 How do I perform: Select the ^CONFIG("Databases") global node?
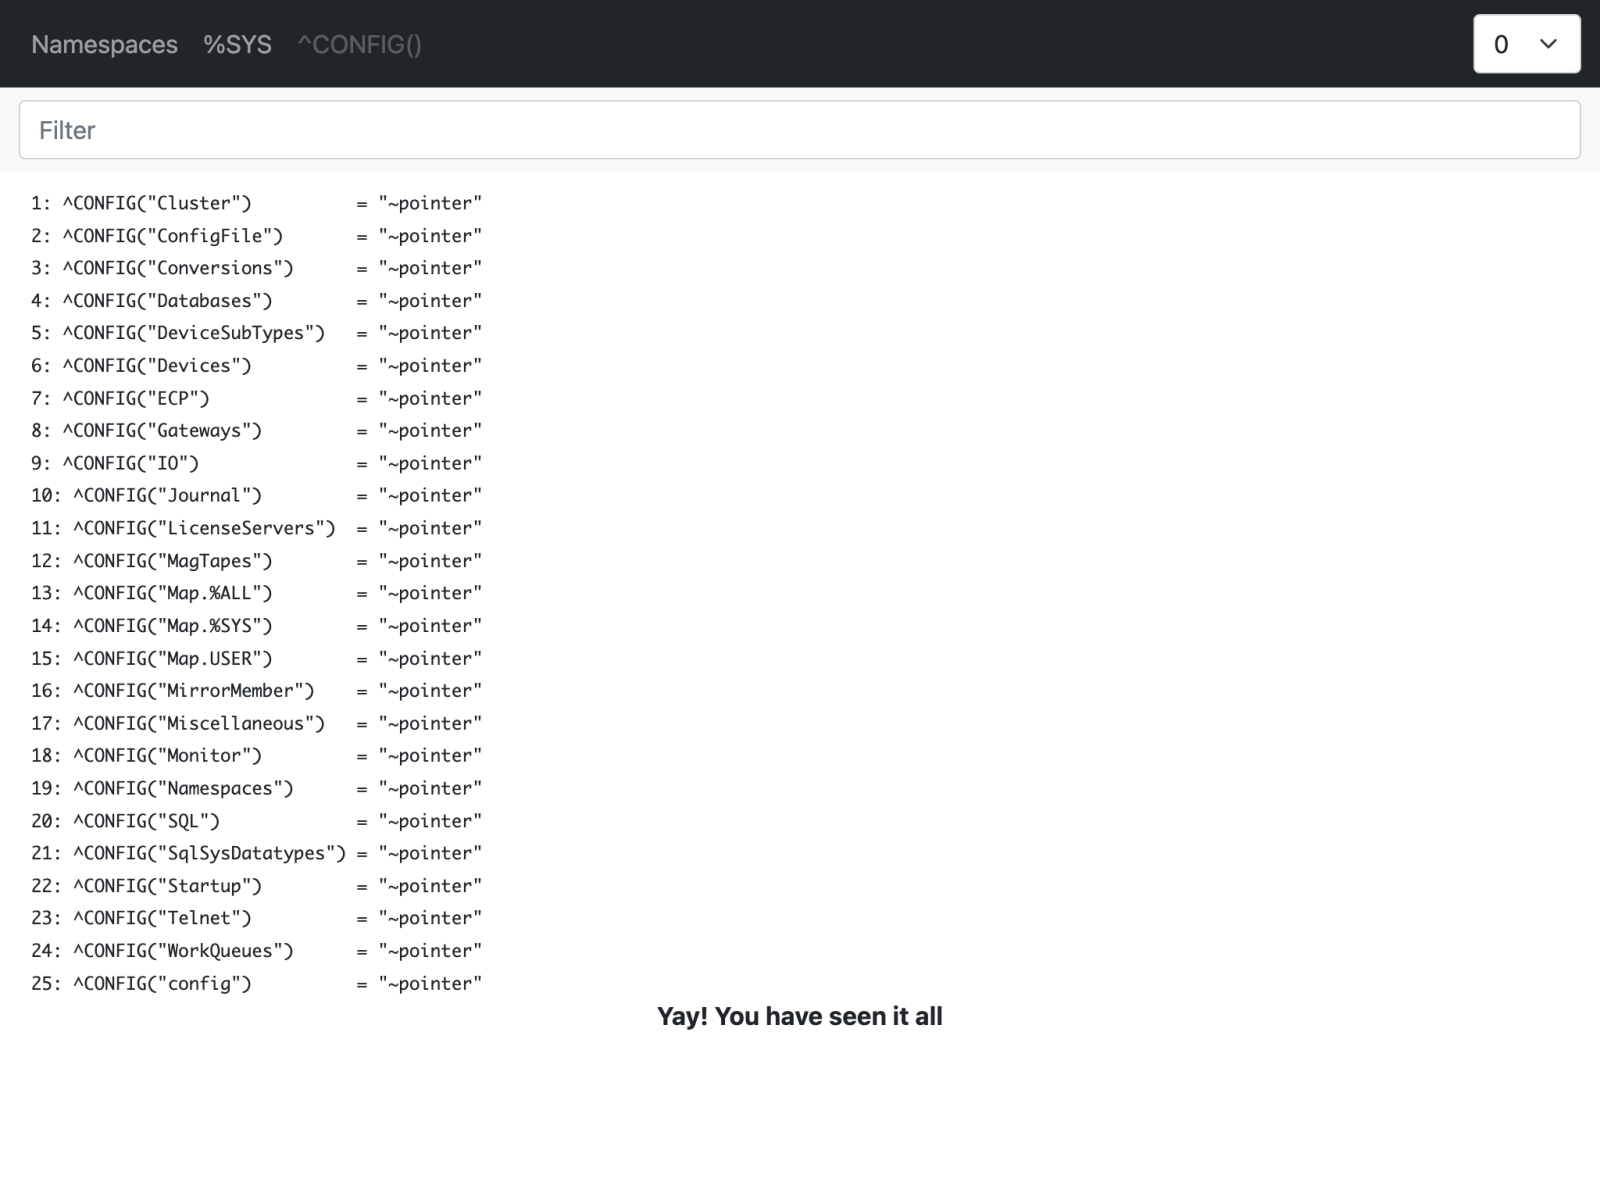[x=167, y=301]
